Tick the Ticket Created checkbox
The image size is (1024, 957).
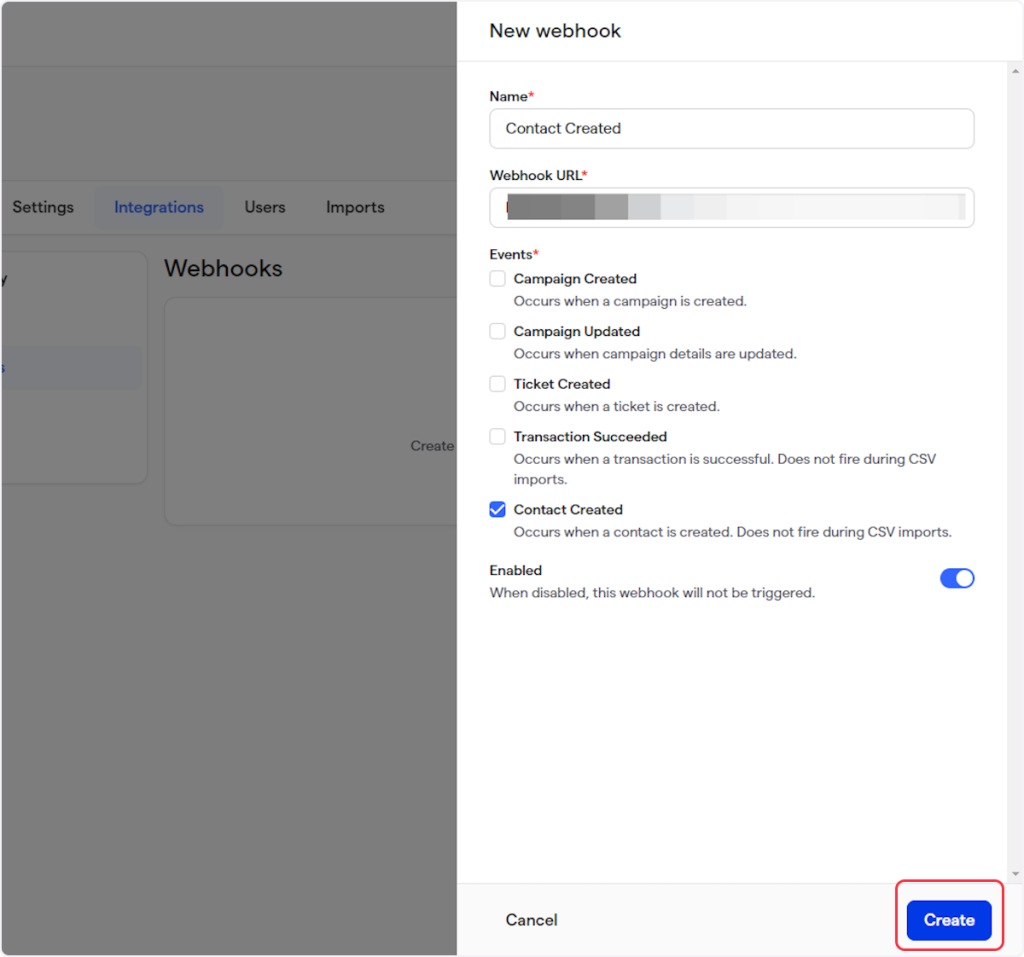(x=497, y=384)
